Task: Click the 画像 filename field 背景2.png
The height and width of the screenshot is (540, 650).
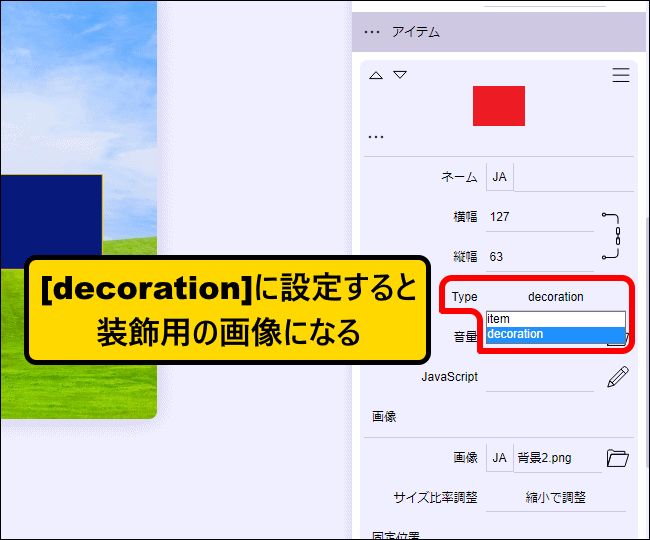Action: 557,458
